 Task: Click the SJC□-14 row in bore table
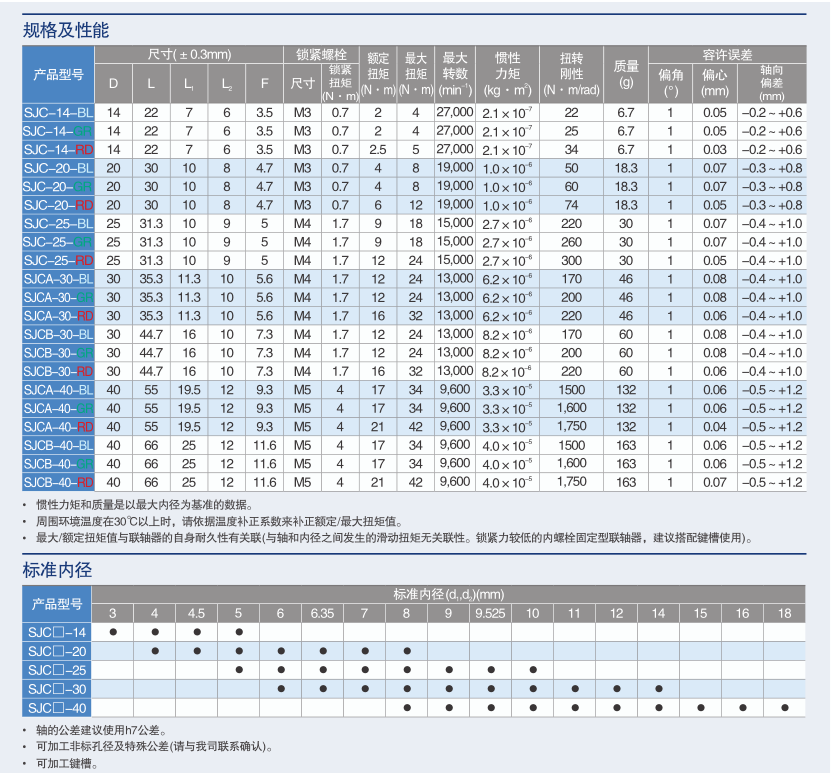(x=58, y=632)
